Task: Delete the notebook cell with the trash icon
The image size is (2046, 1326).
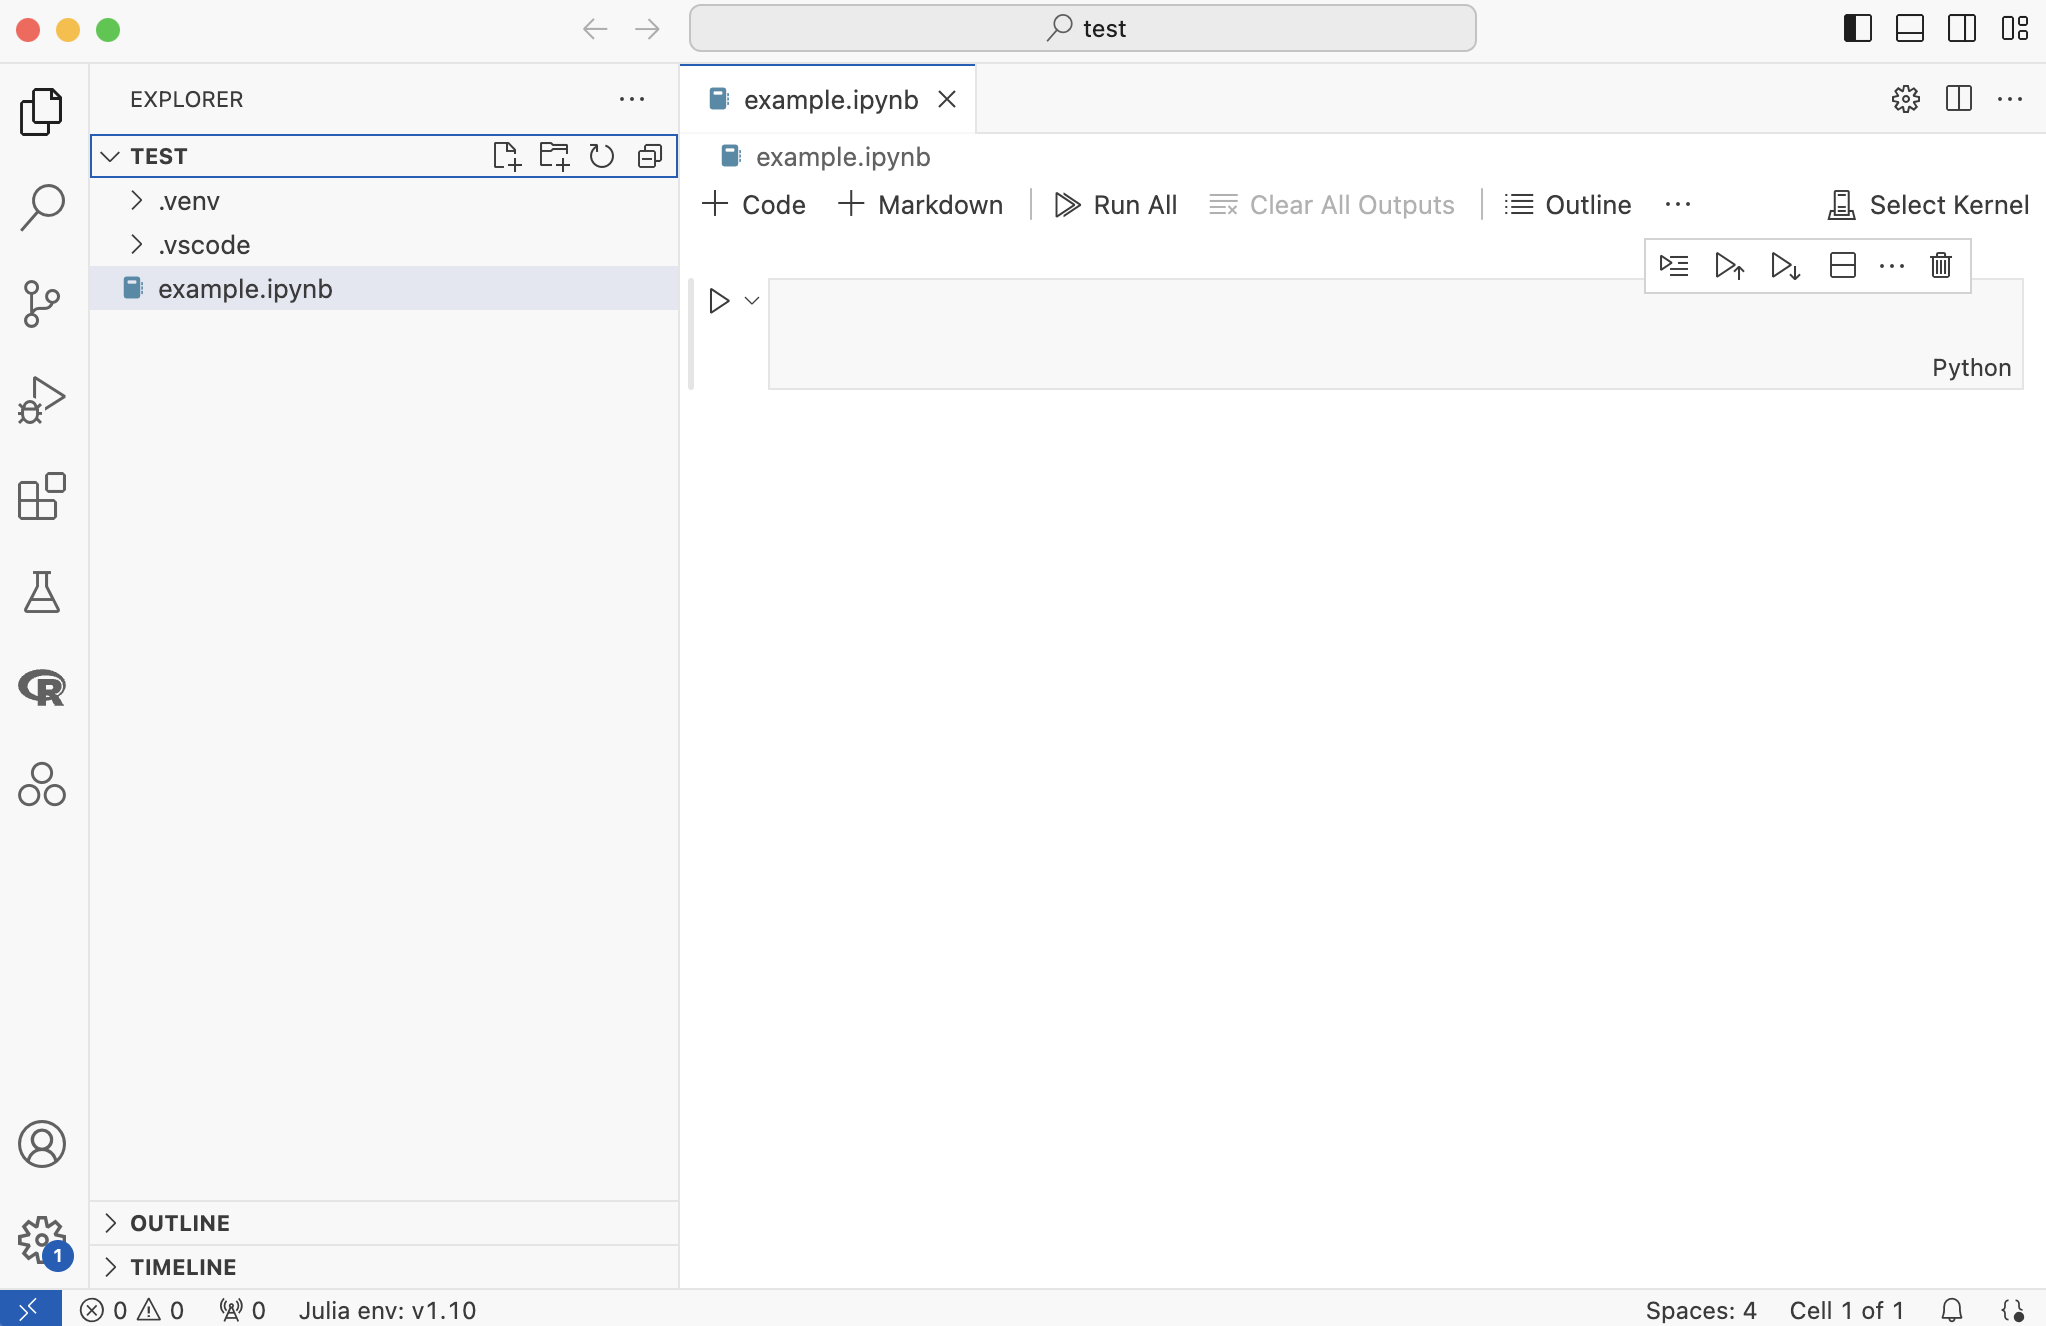Action: pos(1941,265)
